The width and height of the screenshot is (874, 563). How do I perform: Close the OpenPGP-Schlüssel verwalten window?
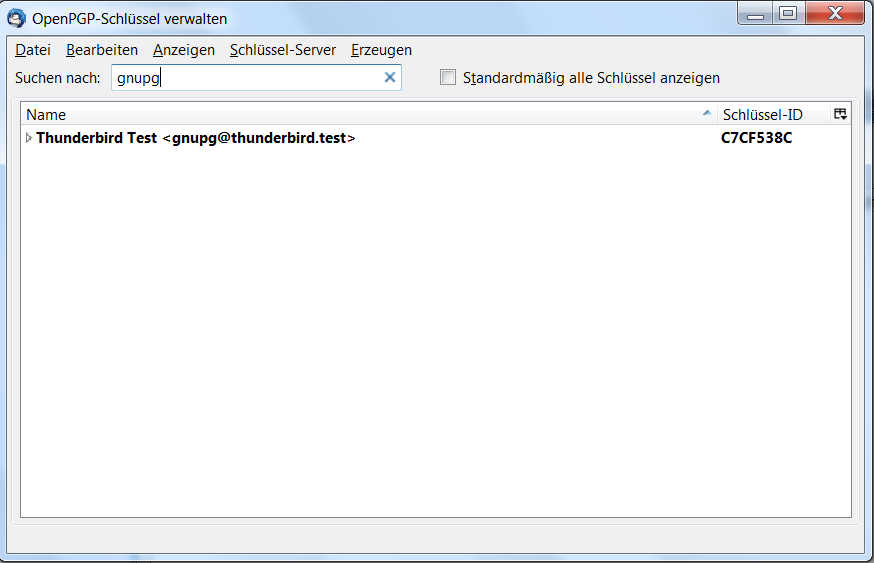(834, 13)
